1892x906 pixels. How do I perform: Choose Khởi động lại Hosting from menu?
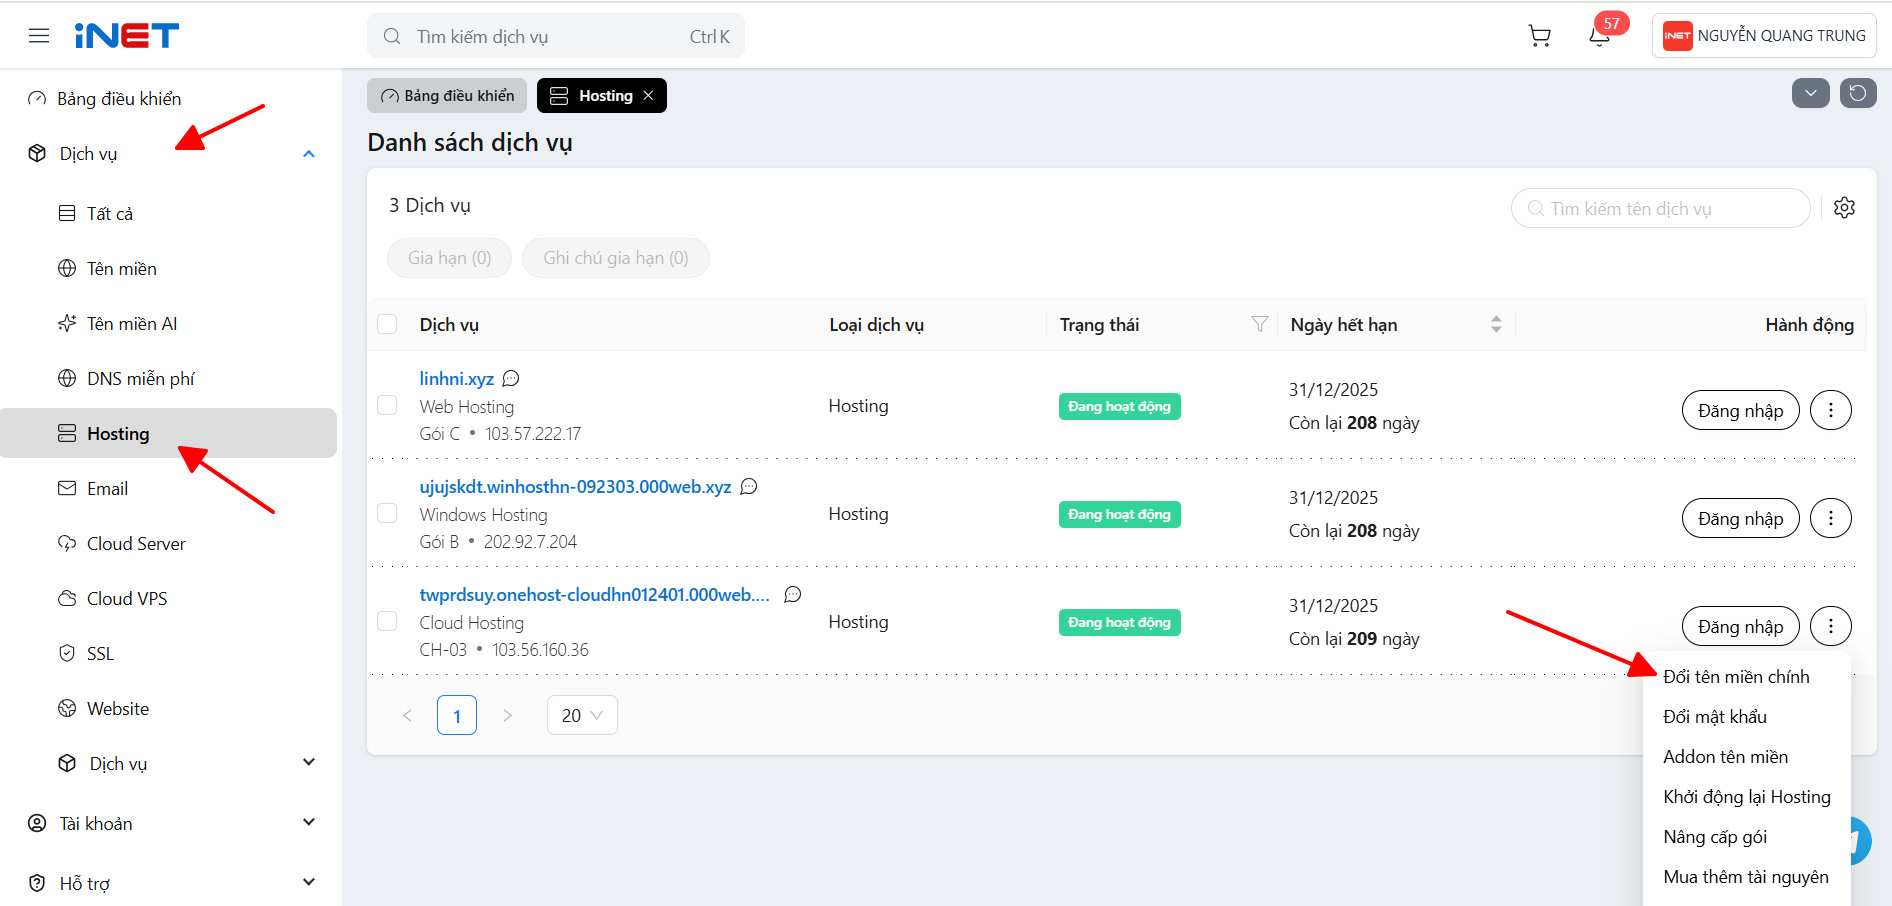(x=1747, y=797)
